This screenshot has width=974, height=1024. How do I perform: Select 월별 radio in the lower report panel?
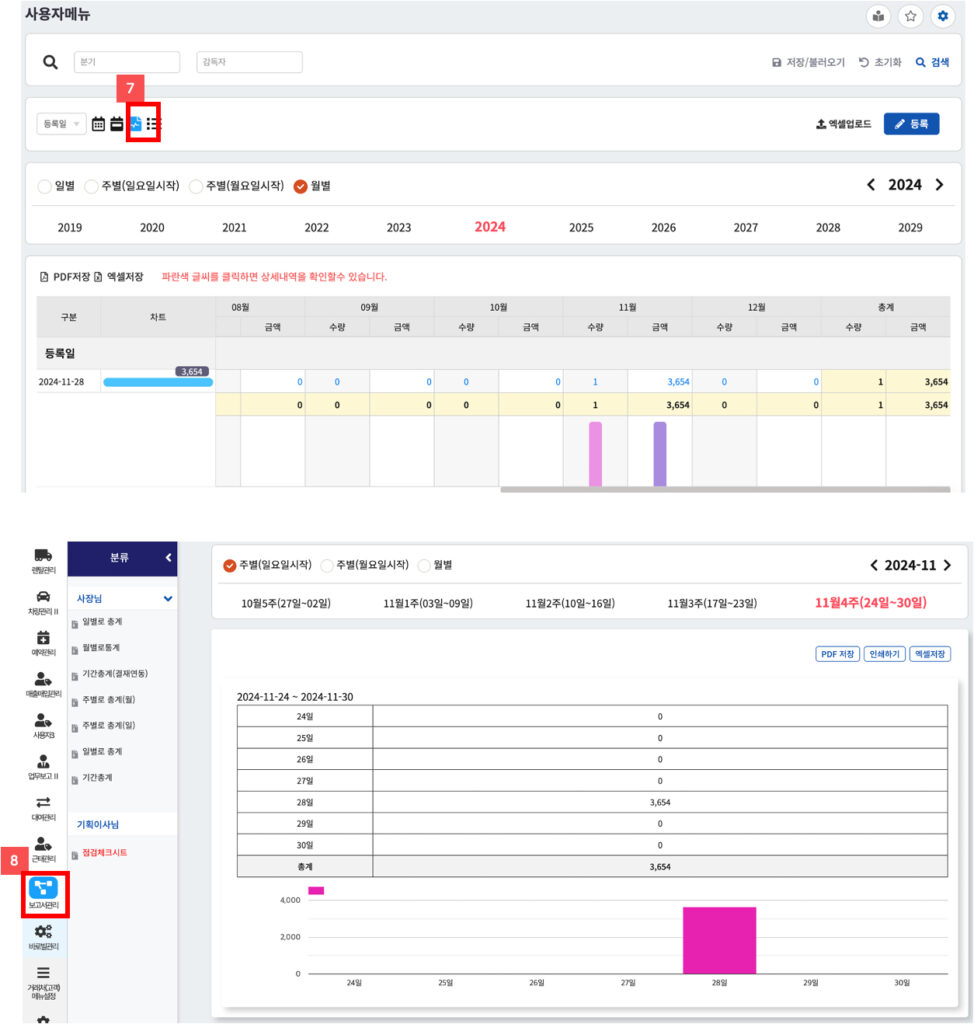(x=425, y=565)
